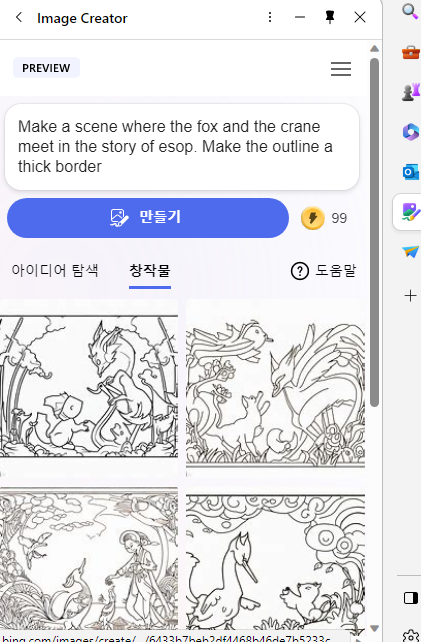The image size is (421, 642).
Task: Close the Image Creator pane
Action: tap(360, 17)
